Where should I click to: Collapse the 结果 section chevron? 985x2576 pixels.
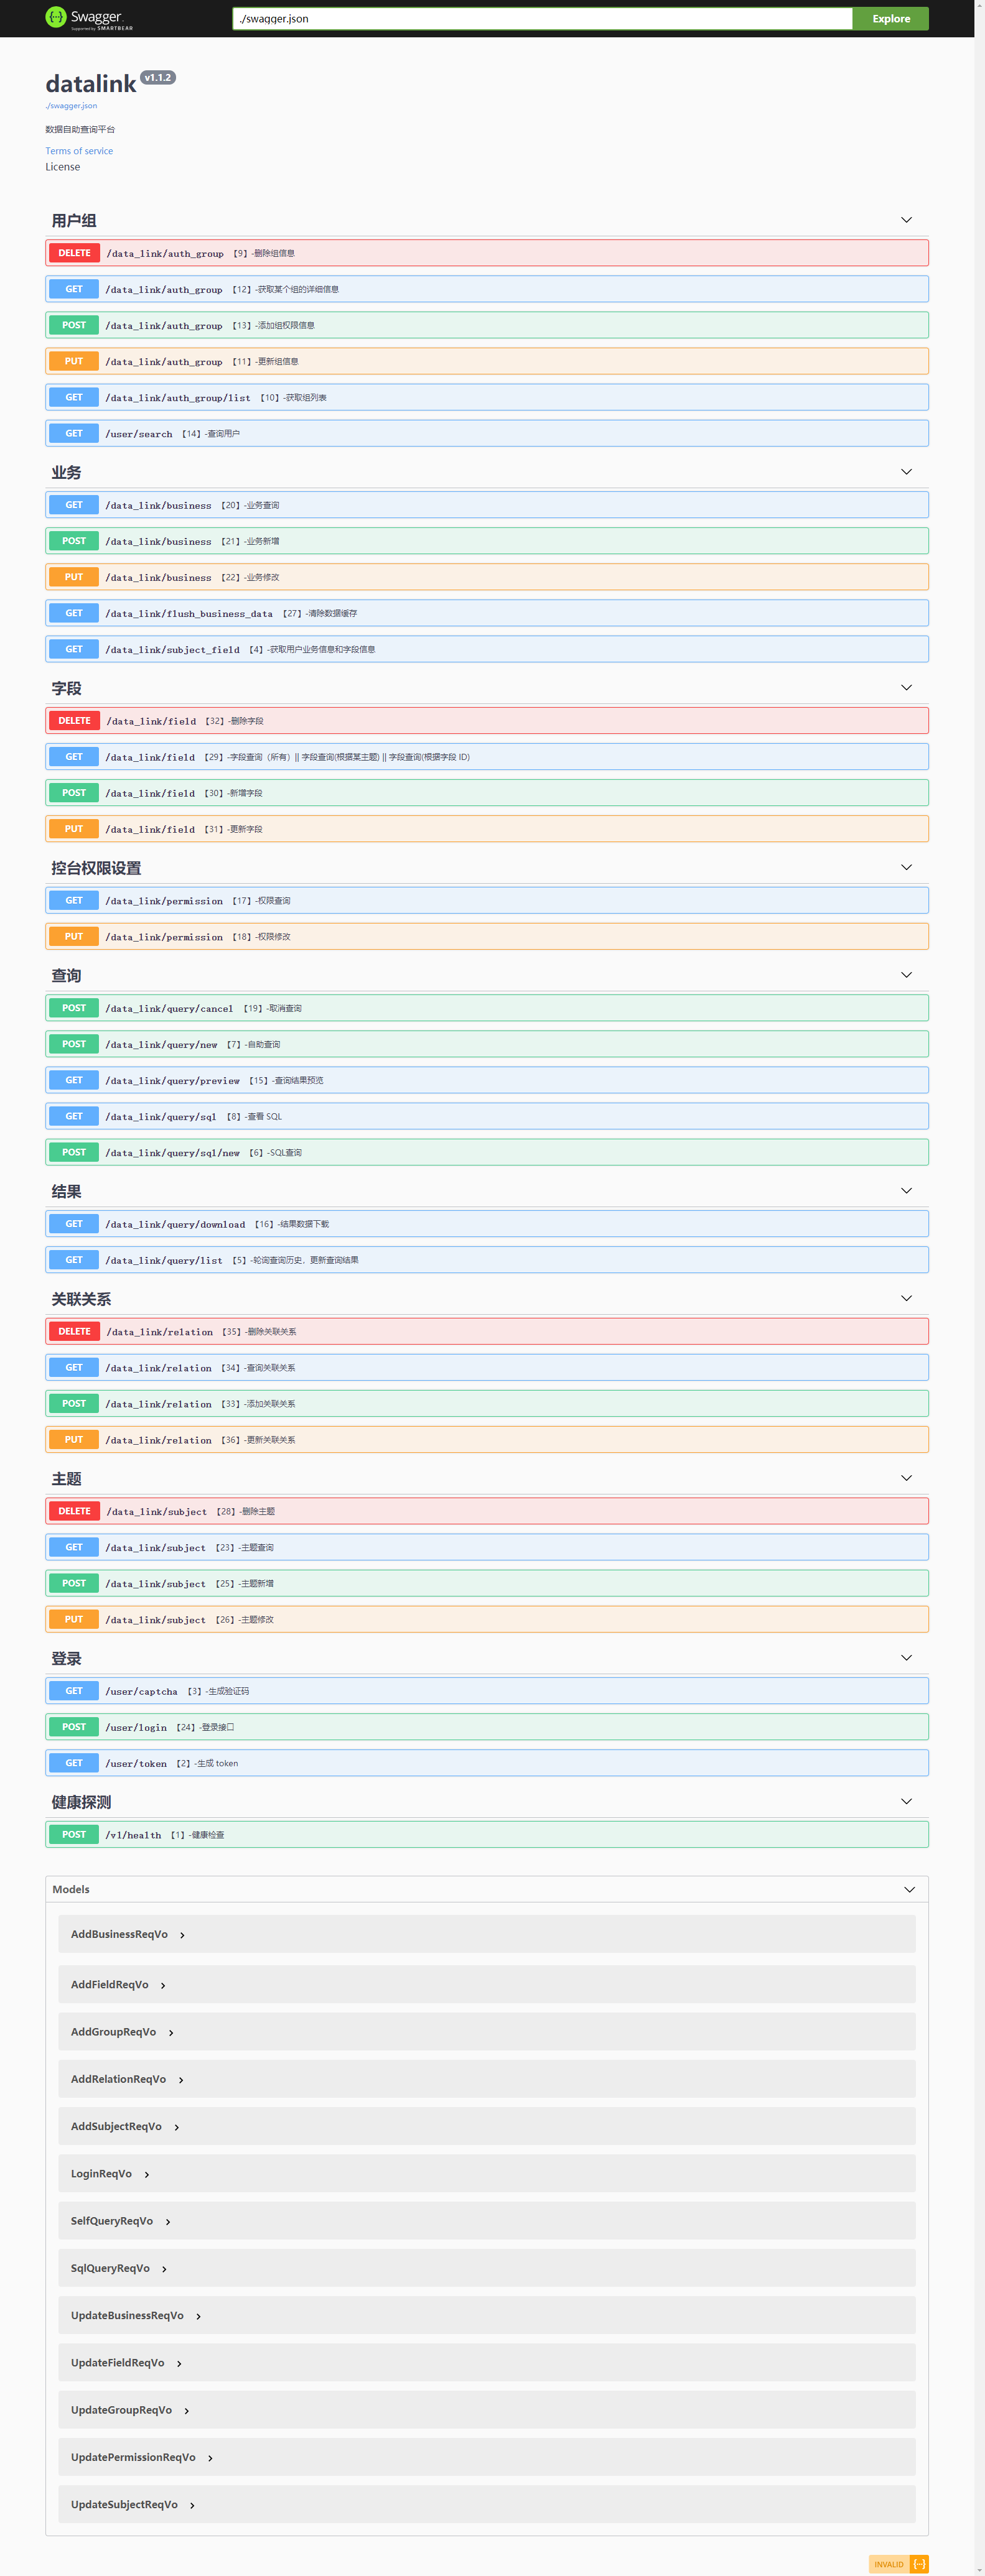[x=906, y=1191]
